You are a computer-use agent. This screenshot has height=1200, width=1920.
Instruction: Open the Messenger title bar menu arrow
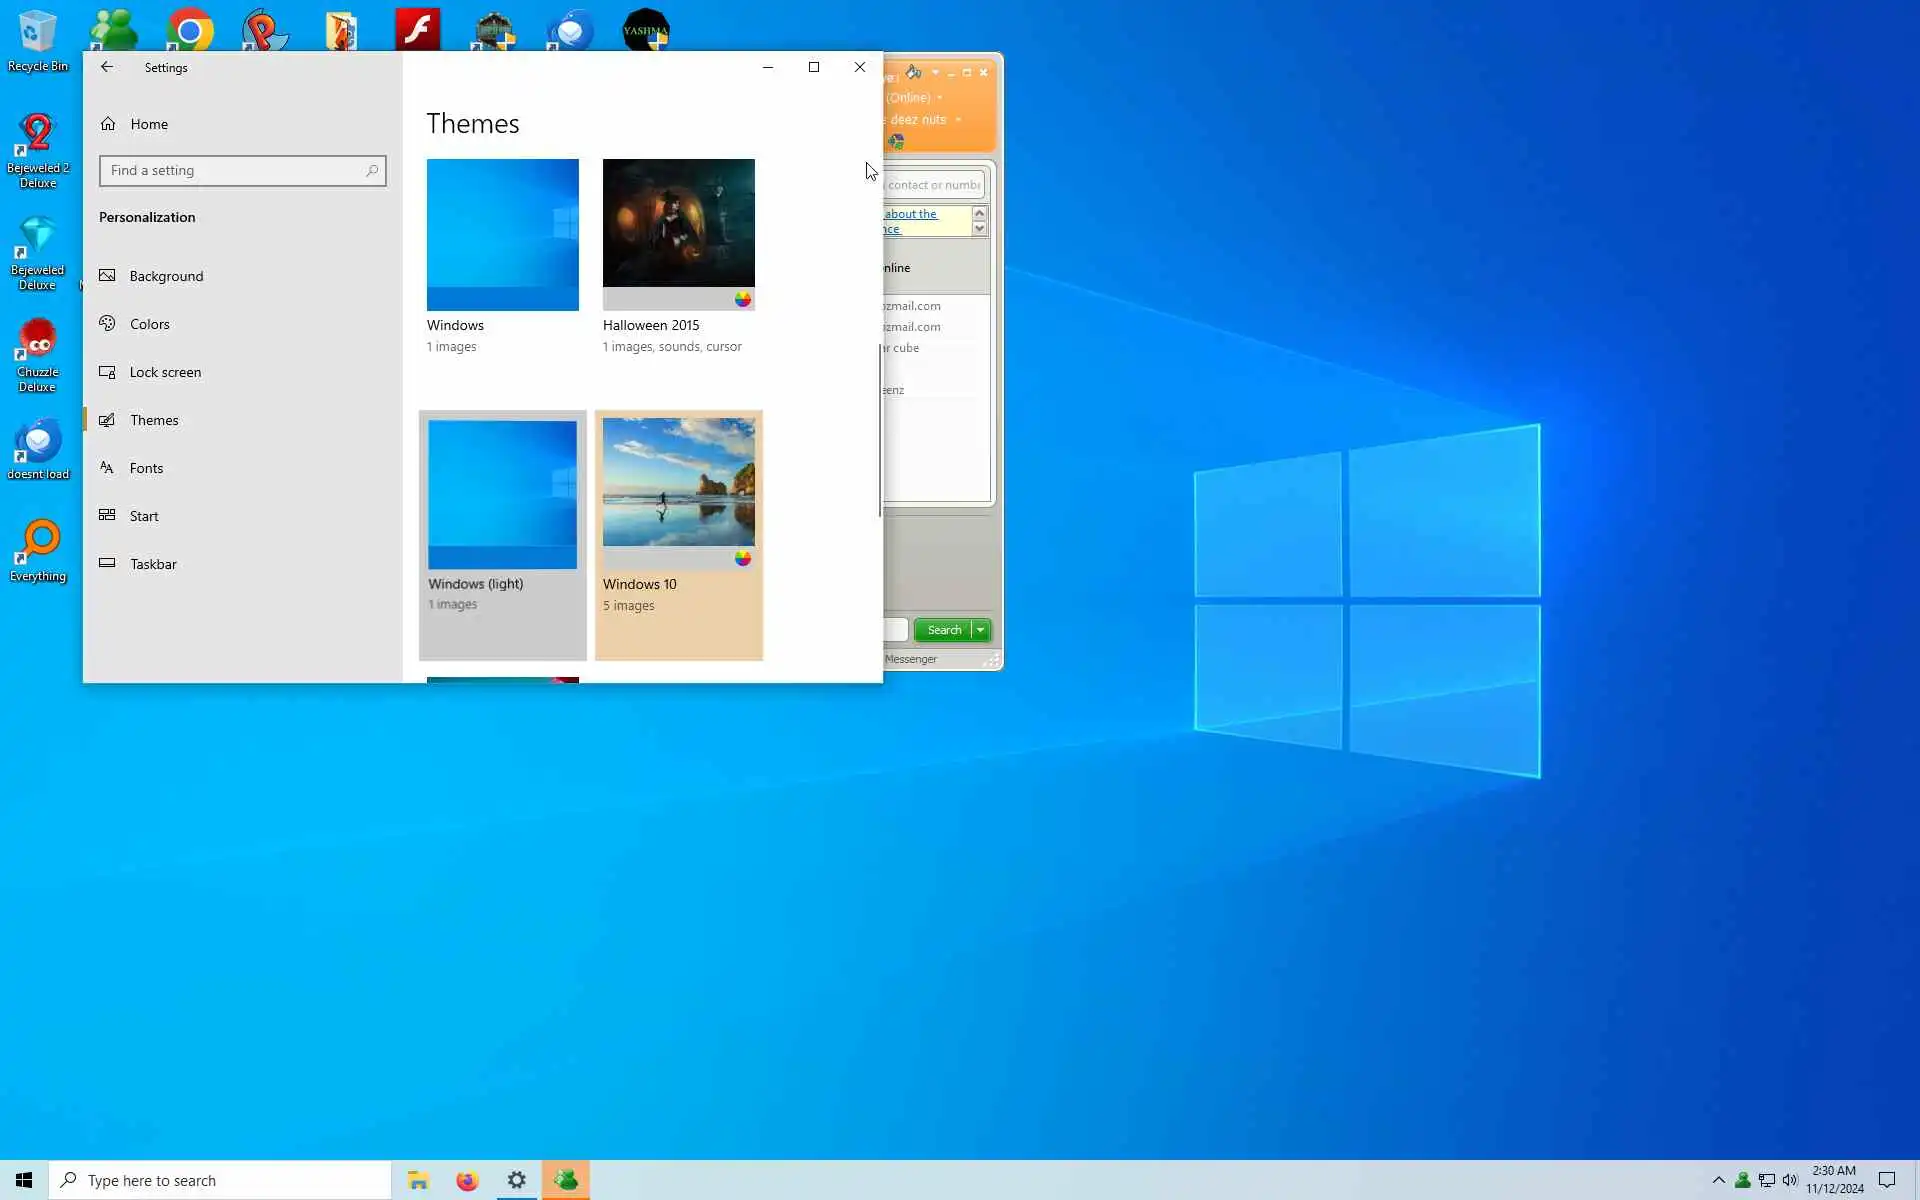tap(935, 72)
